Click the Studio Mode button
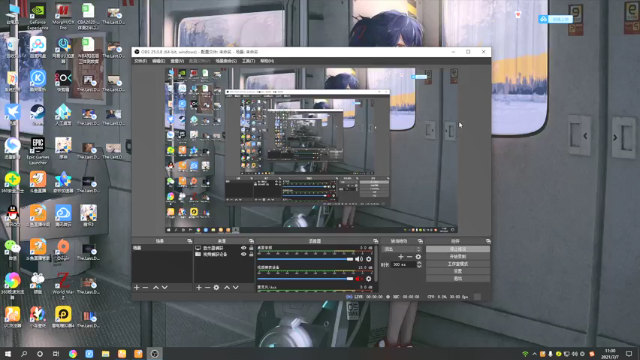 click(x=458, y=264)
